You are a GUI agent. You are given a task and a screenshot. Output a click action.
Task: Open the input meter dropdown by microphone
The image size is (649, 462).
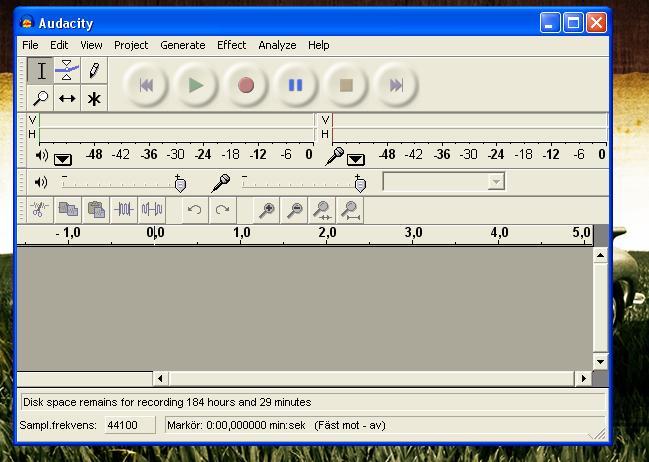[356, 158]
